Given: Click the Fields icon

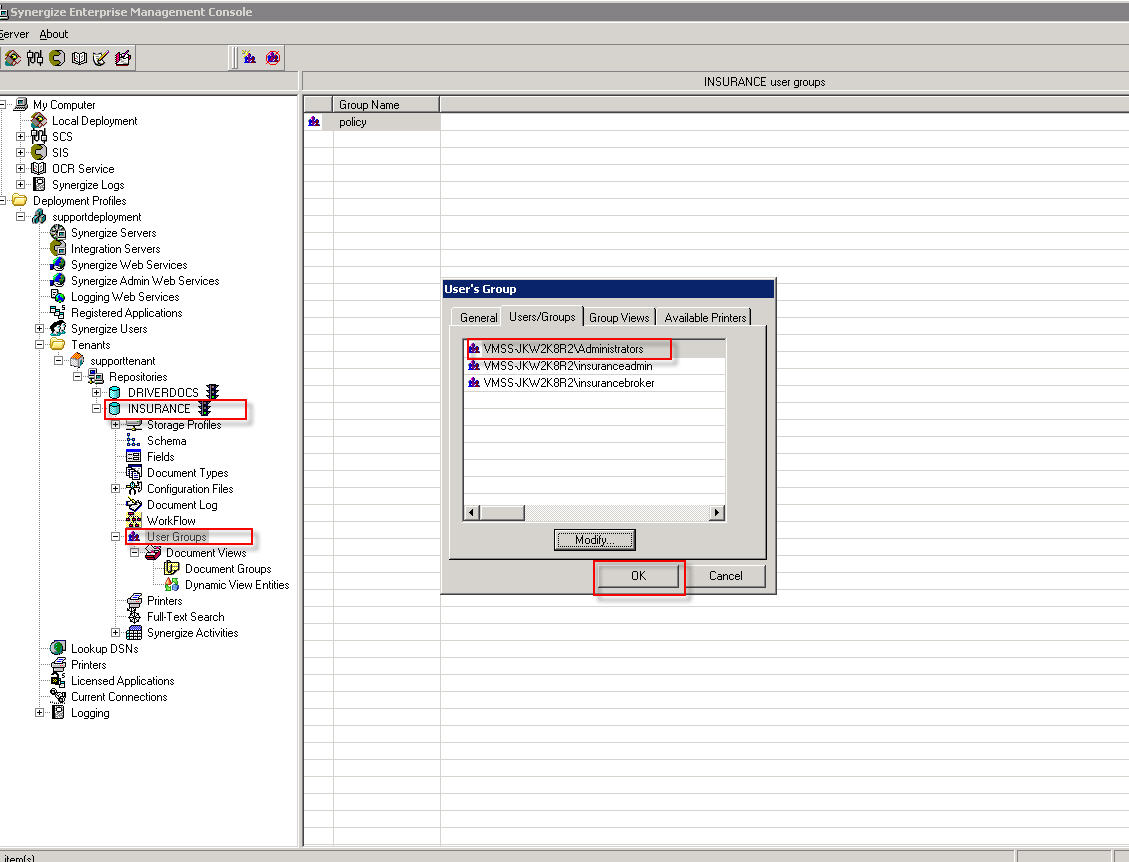Looking at the screenshot, I should (x=133, y=457).
